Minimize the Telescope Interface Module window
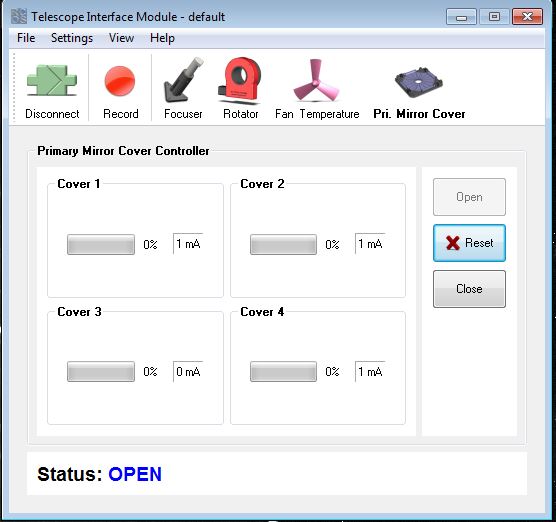Image resolution: width=556 pixels, height=522 pixels. tap(461, 17)
